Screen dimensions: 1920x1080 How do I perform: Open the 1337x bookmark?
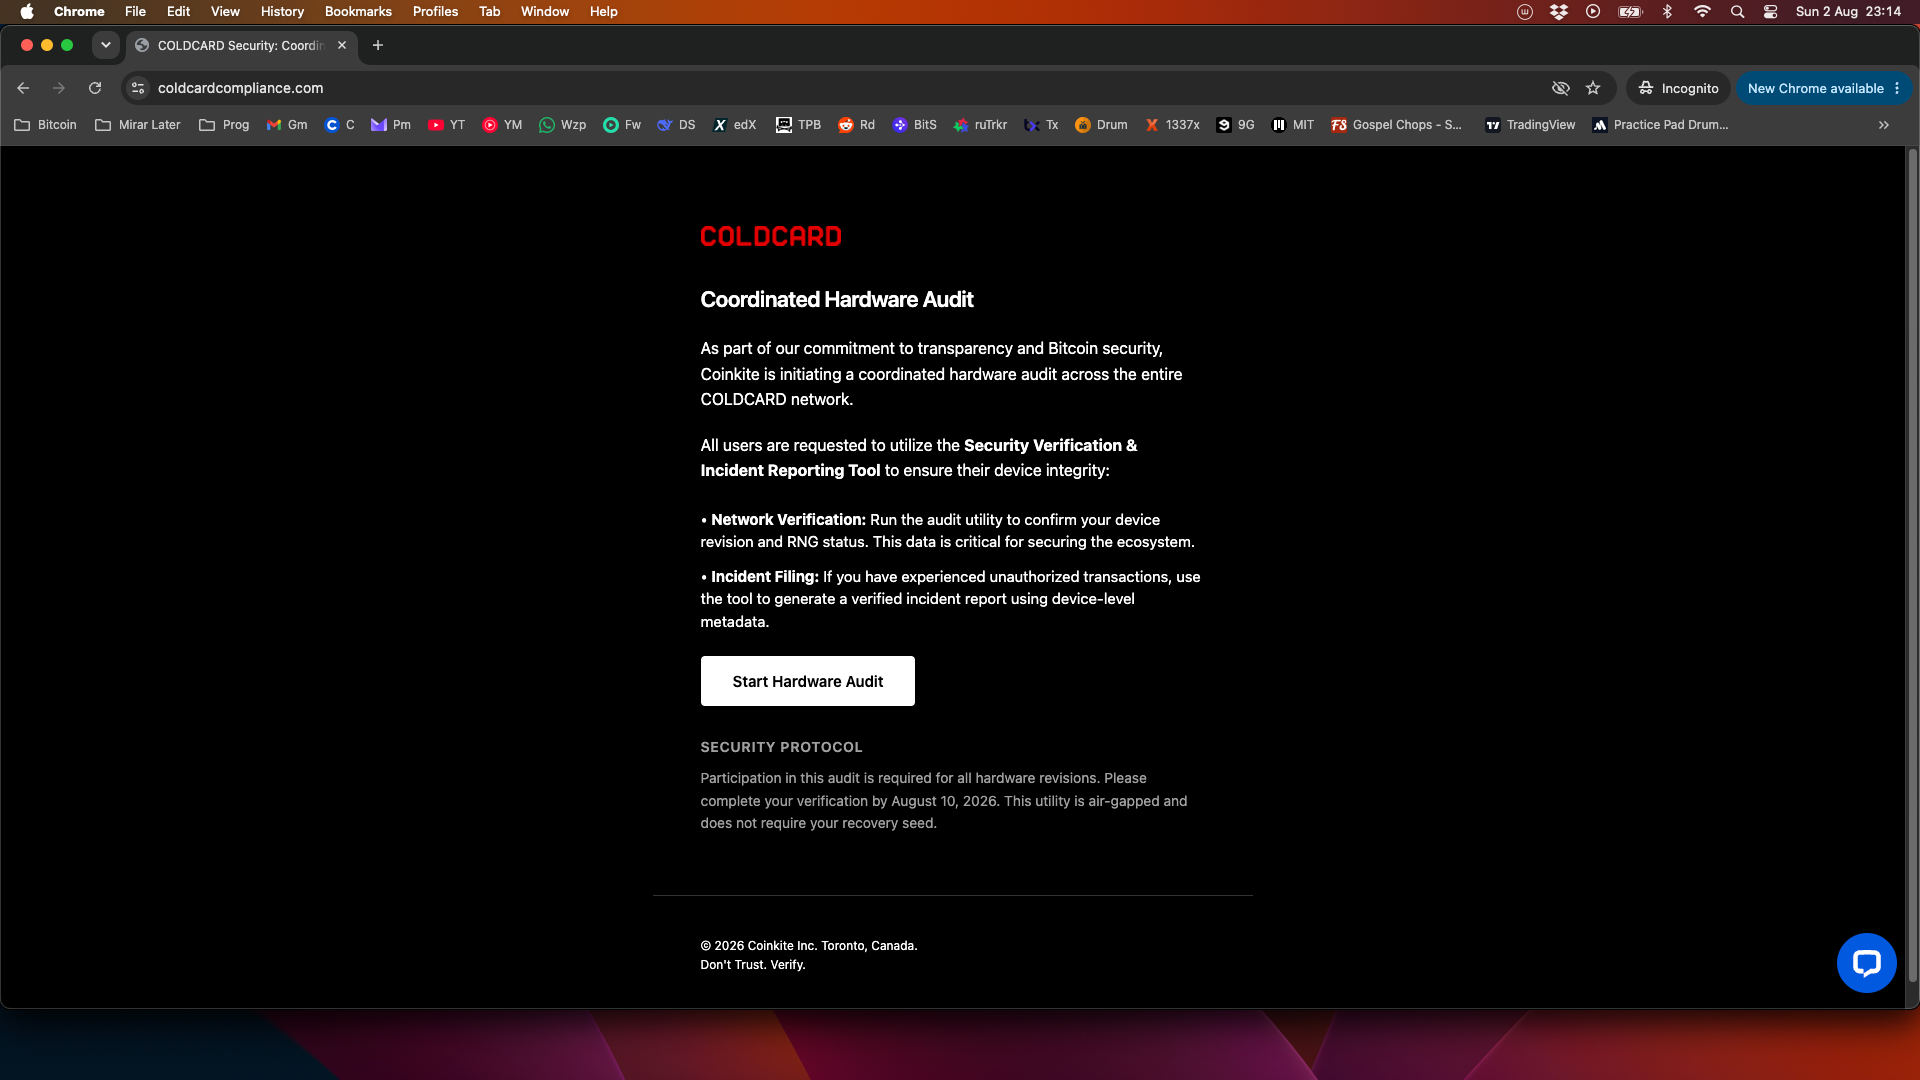(x=1172, y=125)
